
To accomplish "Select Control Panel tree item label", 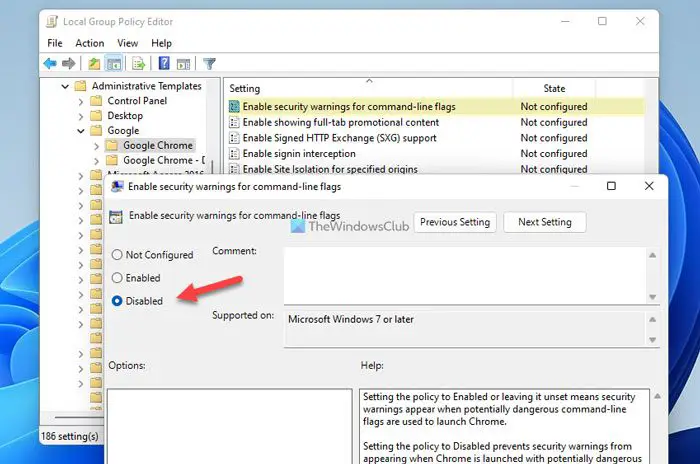I will point(137,100).
